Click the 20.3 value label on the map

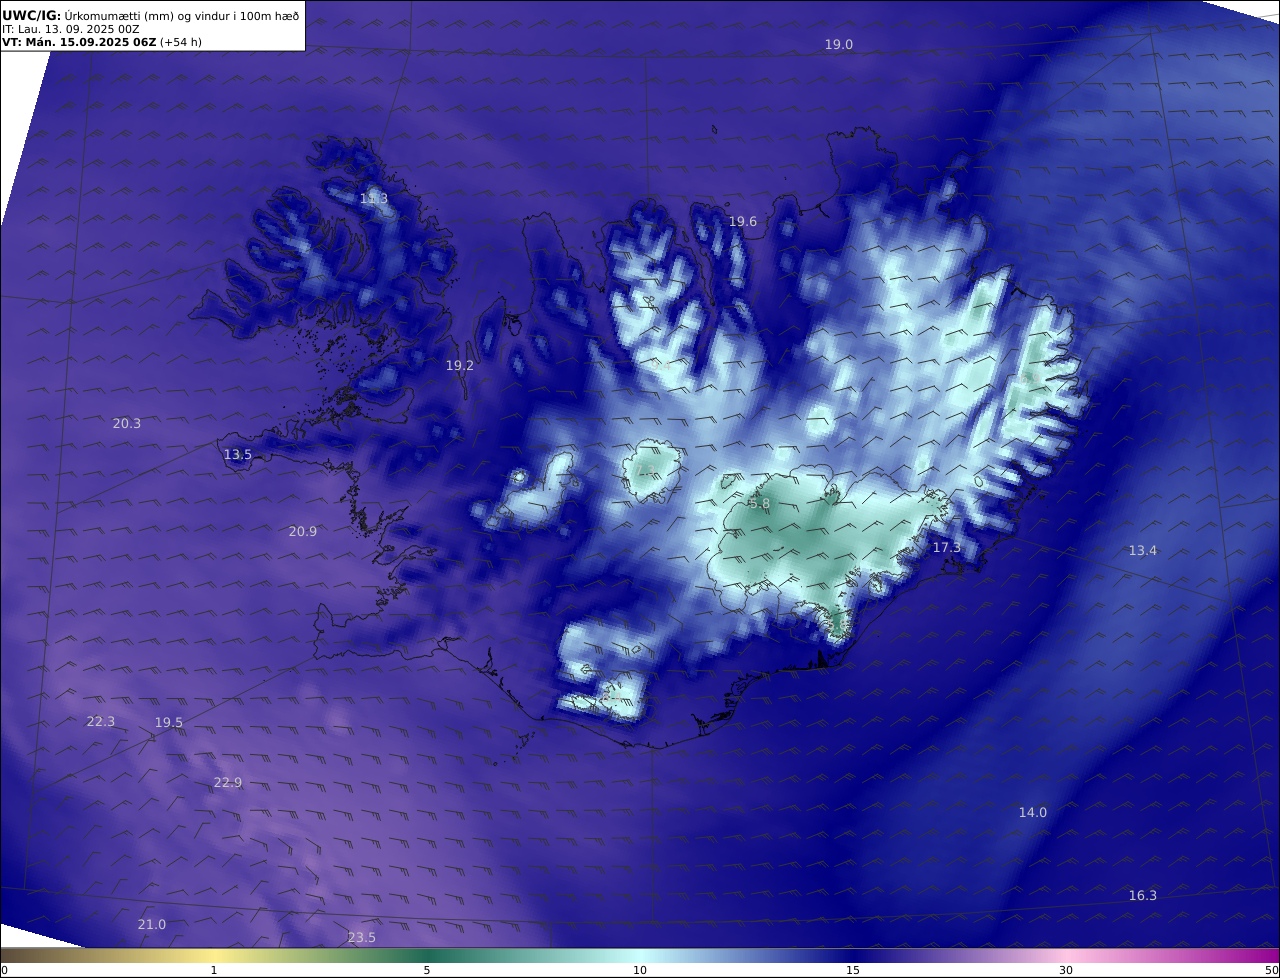click(x=126, y=424)
